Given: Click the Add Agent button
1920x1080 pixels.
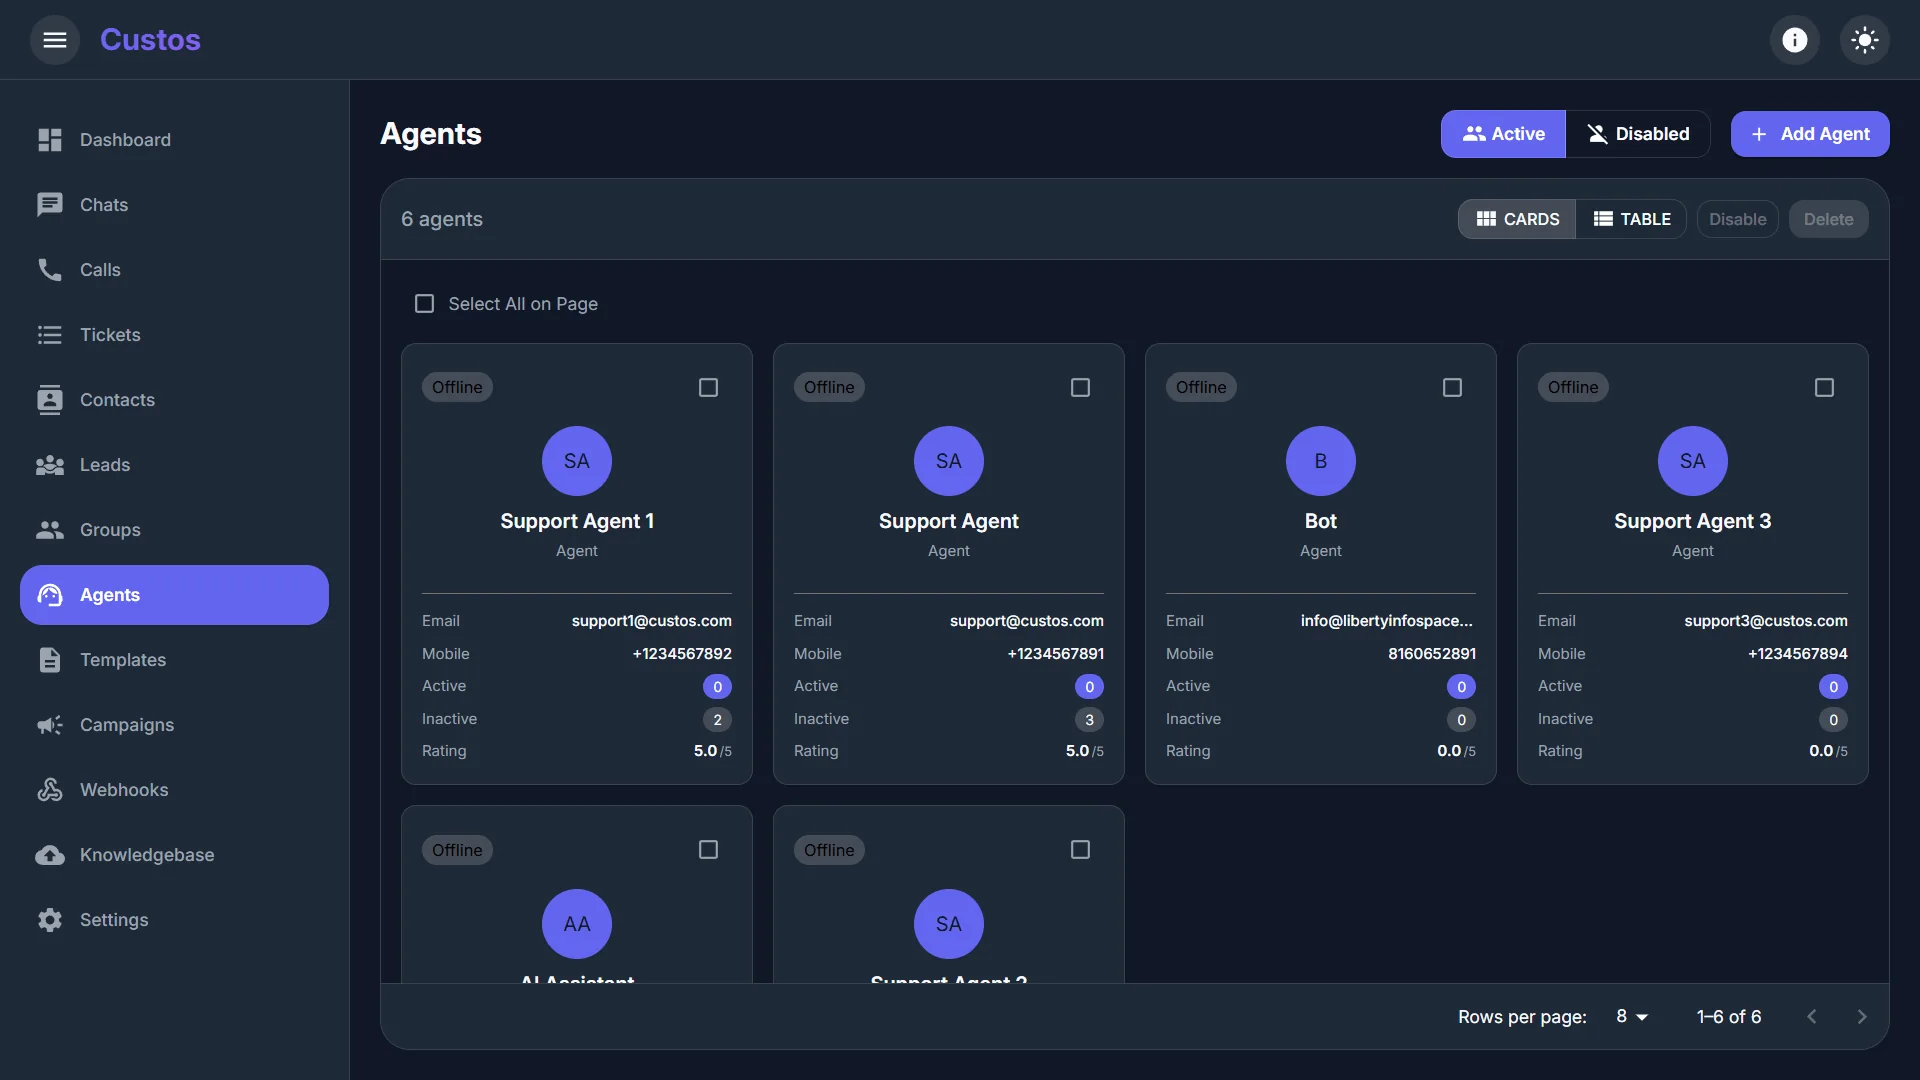Looking at the screenshot, I should click(1810, 134).
